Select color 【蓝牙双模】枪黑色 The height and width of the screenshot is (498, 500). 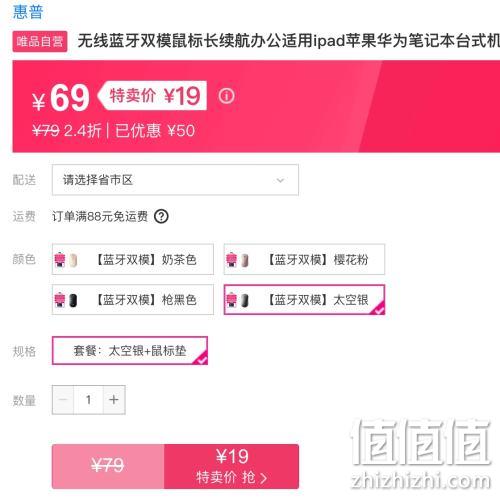pyautogui.click(x=133, y=299)
